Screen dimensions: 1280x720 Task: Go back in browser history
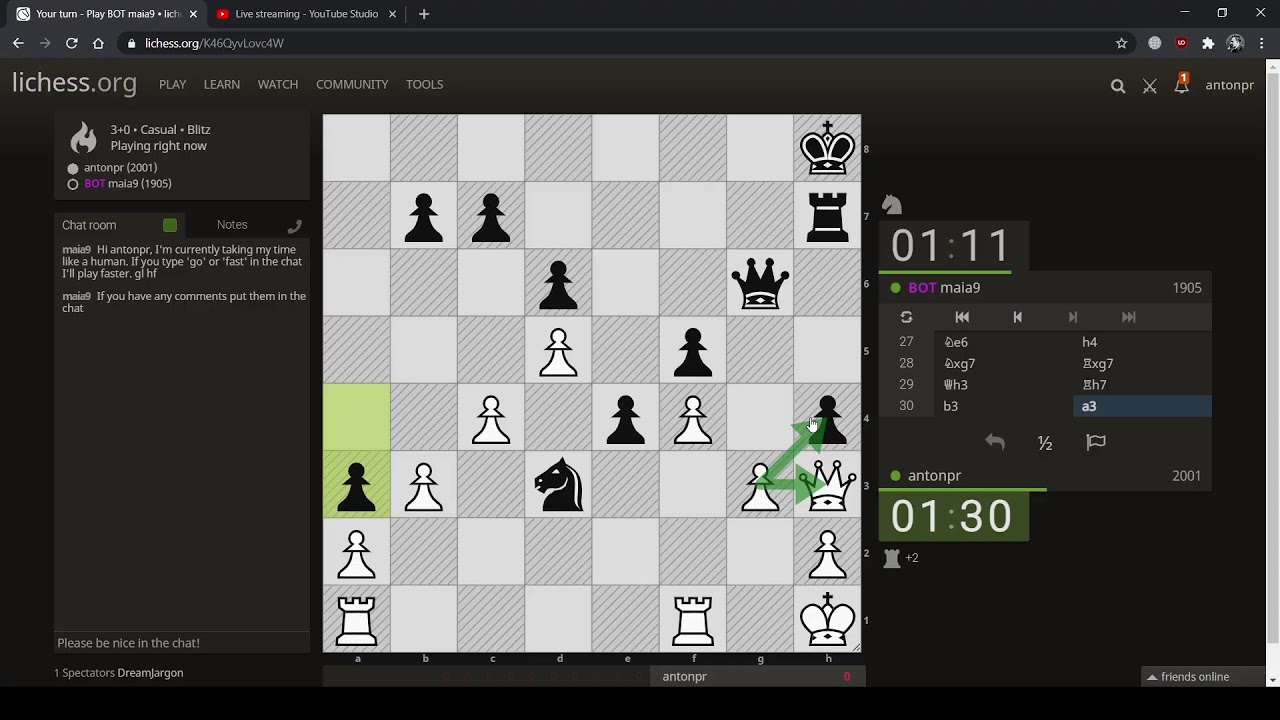18,43
